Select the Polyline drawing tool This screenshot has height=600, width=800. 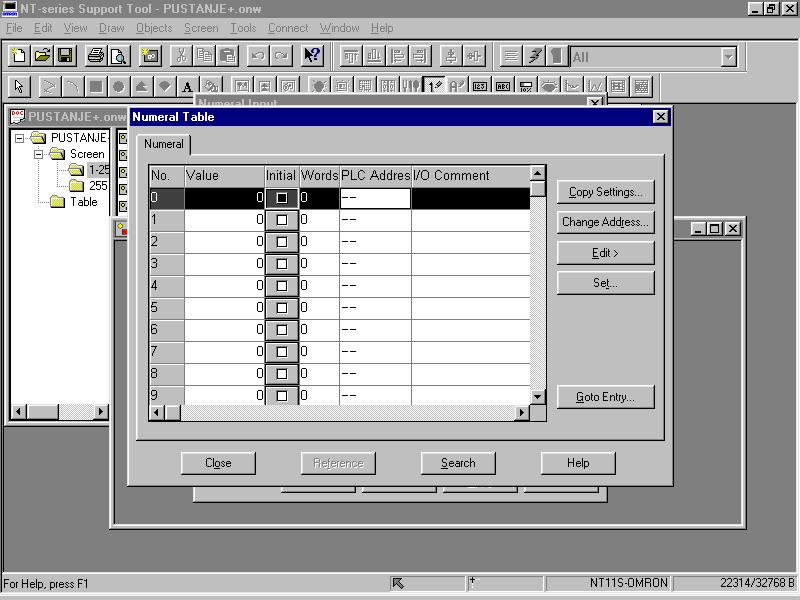(x=48, y=86)
